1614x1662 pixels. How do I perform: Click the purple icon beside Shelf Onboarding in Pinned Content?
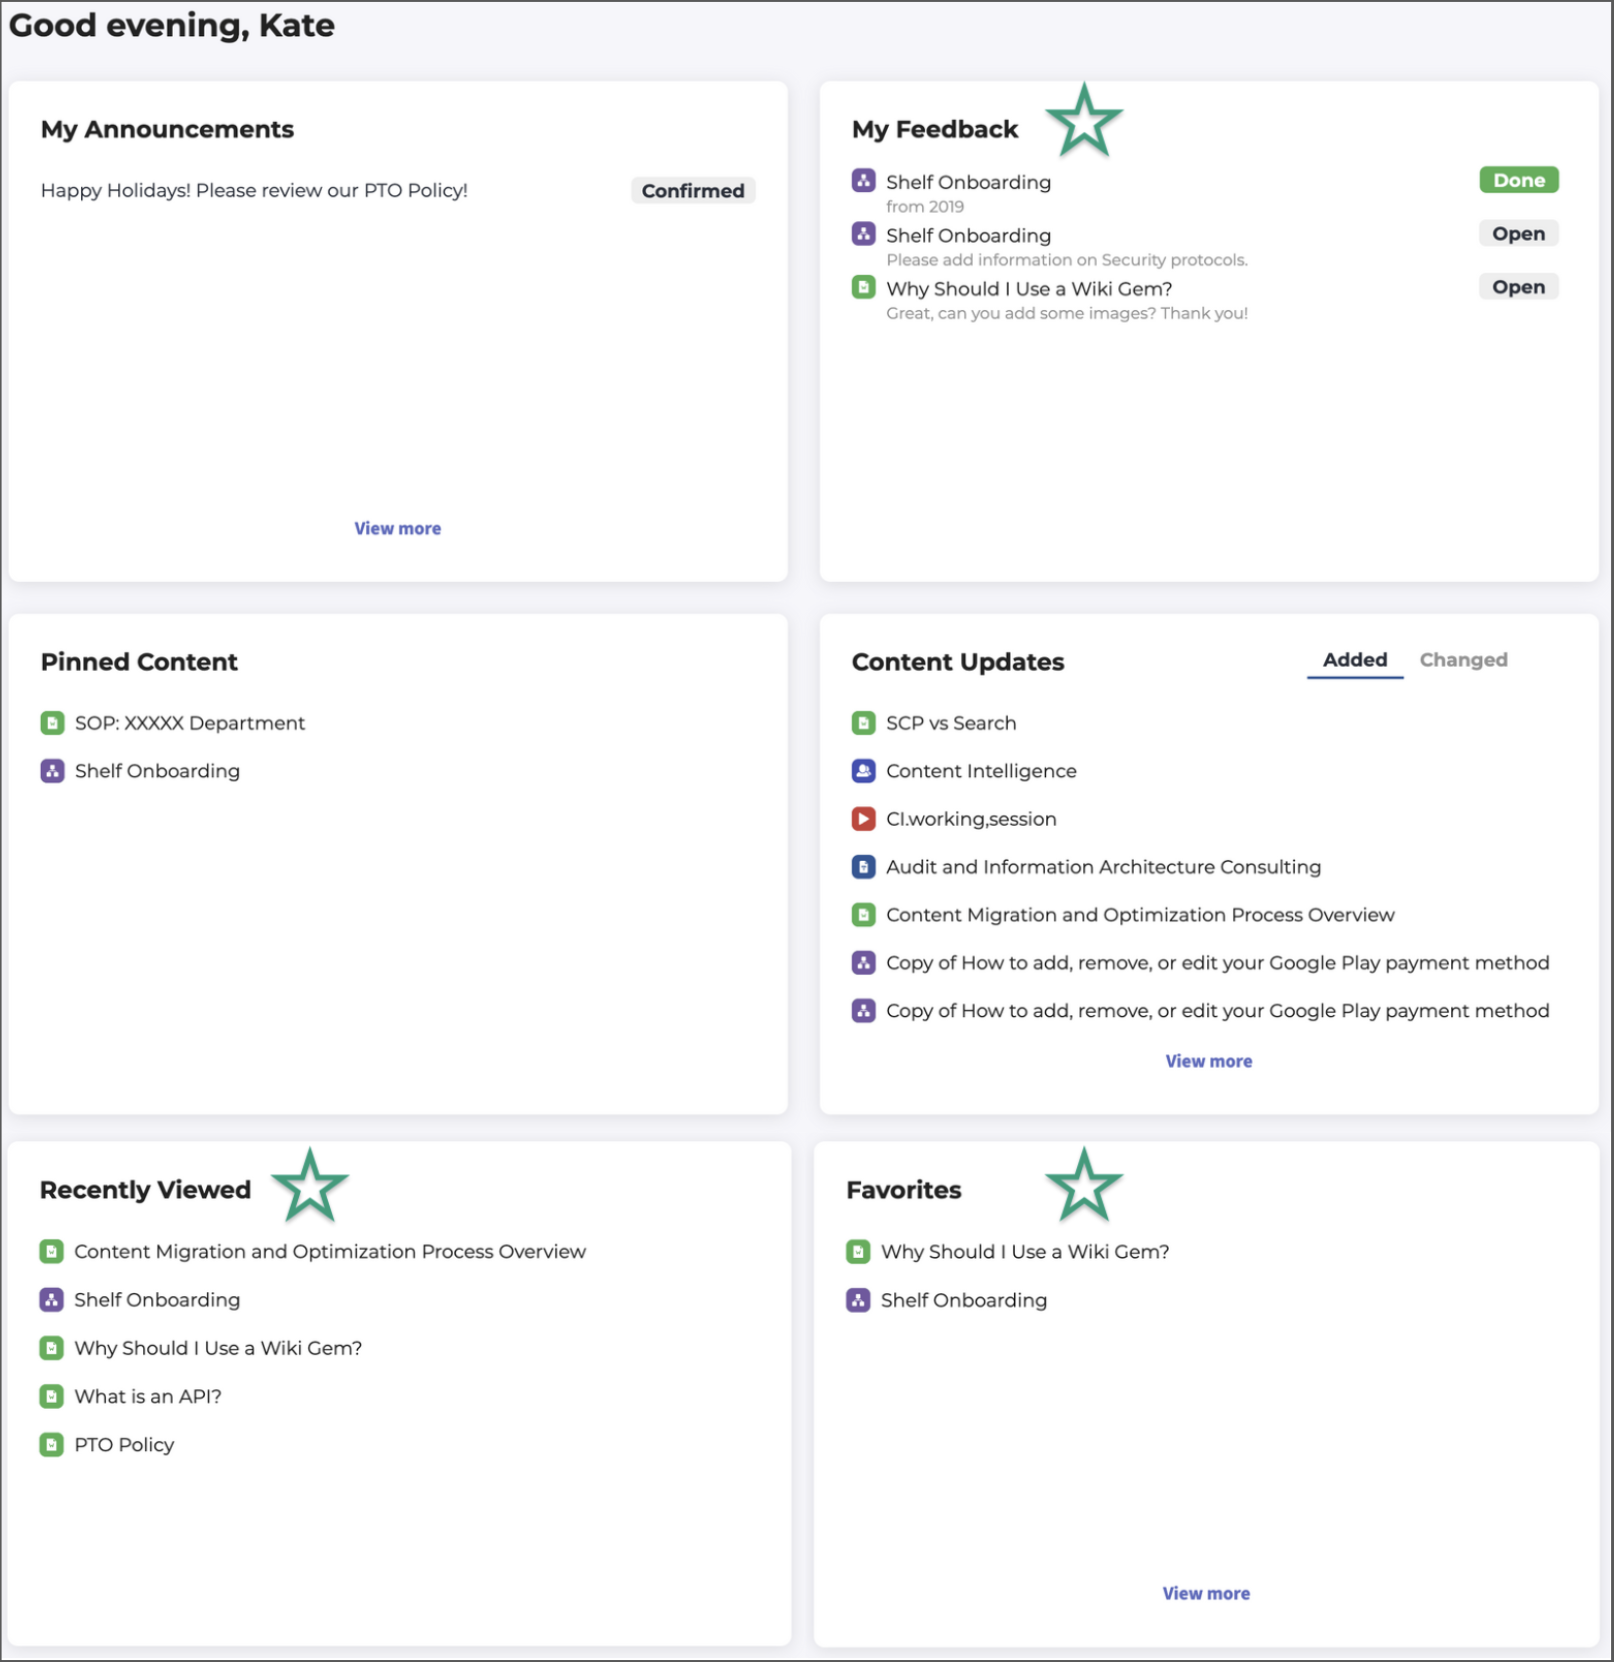tap(52, 771)
